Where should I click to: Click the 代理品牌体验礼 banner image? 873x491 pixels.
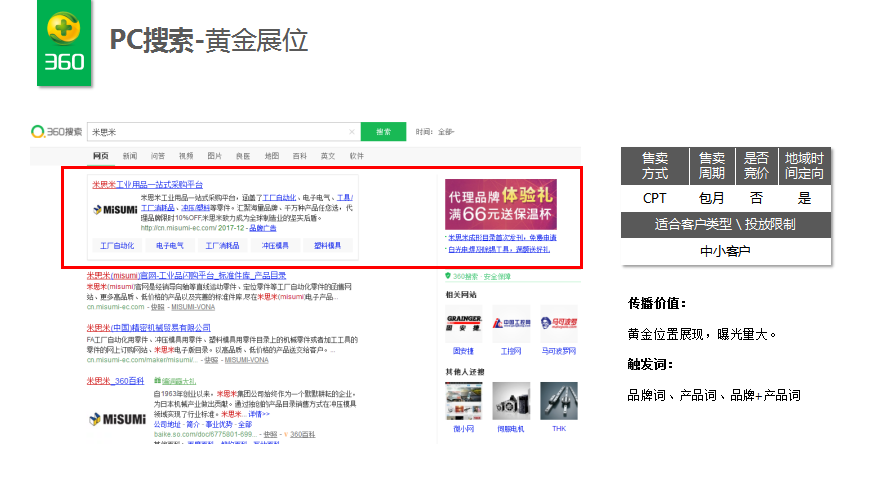(x=501, y=204)
